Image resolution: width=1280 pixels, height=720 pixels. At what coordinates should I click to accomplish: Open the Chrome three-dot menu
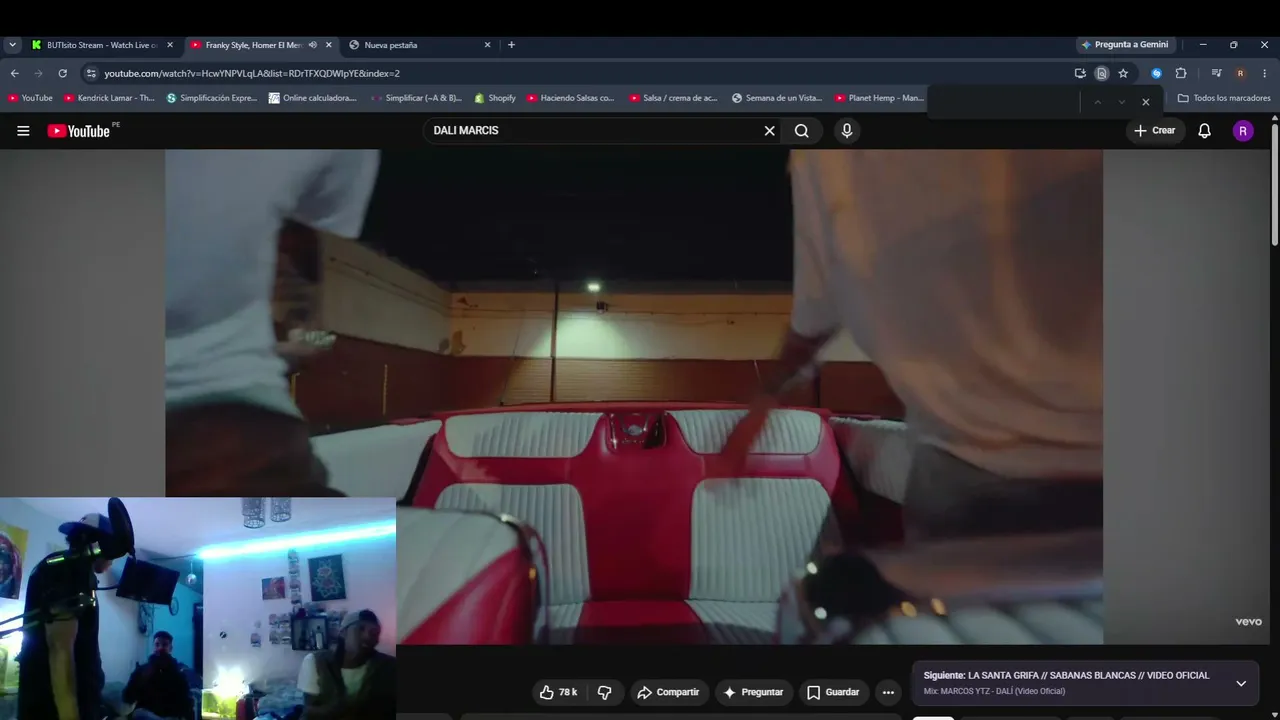1265,73
